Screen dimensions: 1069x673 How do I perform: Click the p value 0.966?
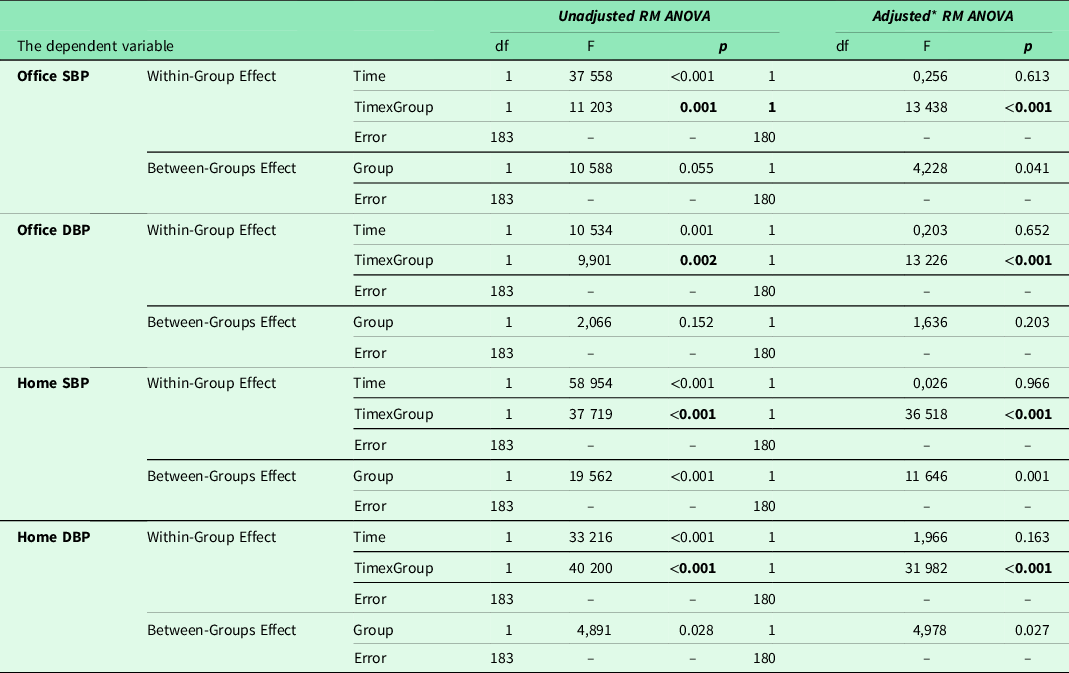click(x=1031, y=383)
